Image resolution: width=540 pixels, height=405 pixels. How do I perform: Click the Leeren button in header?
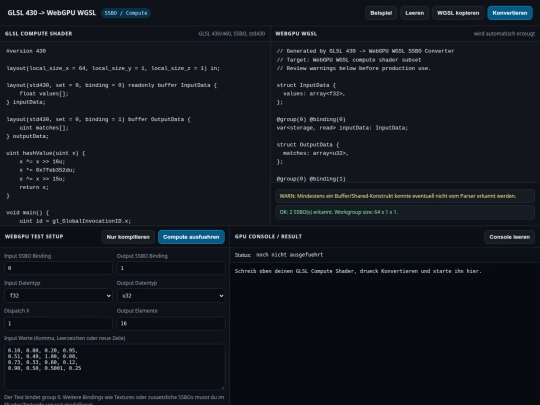tap(414, 13)
